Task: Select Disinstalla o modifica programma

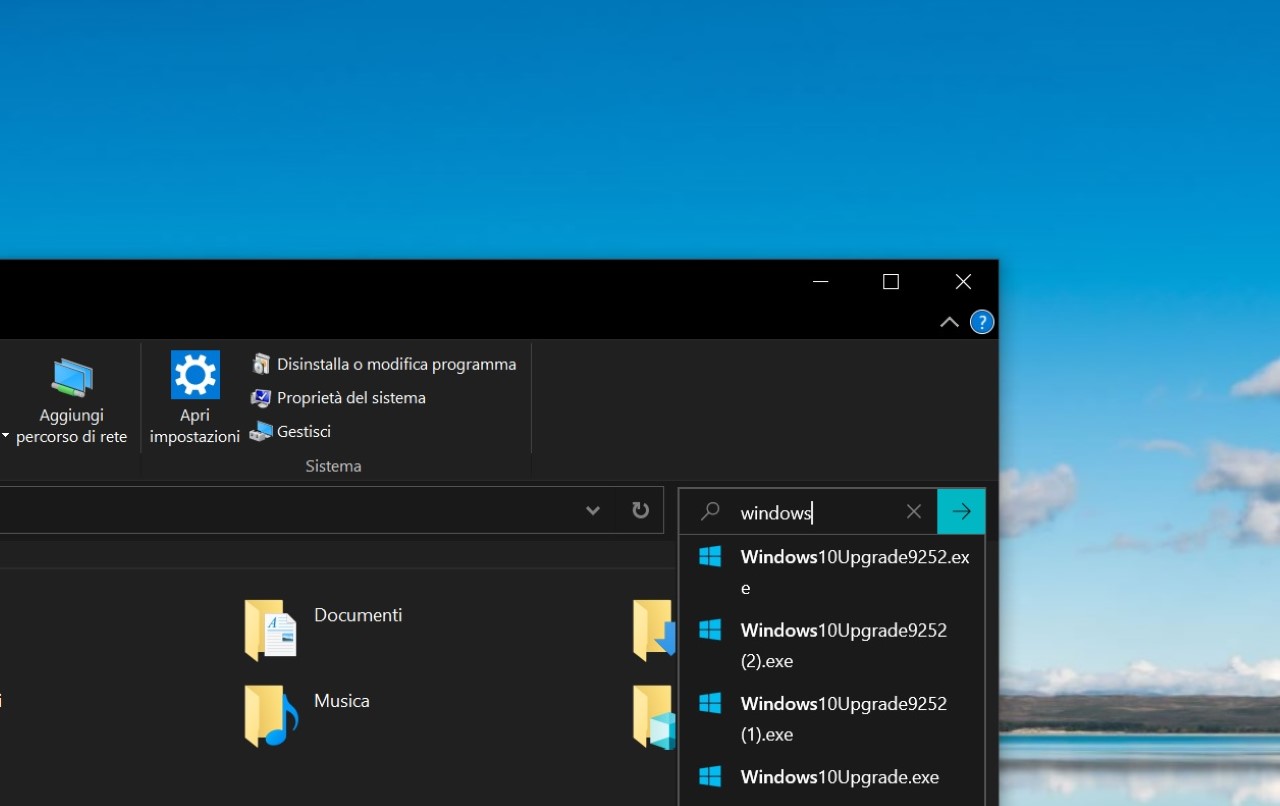Action: 384,364
